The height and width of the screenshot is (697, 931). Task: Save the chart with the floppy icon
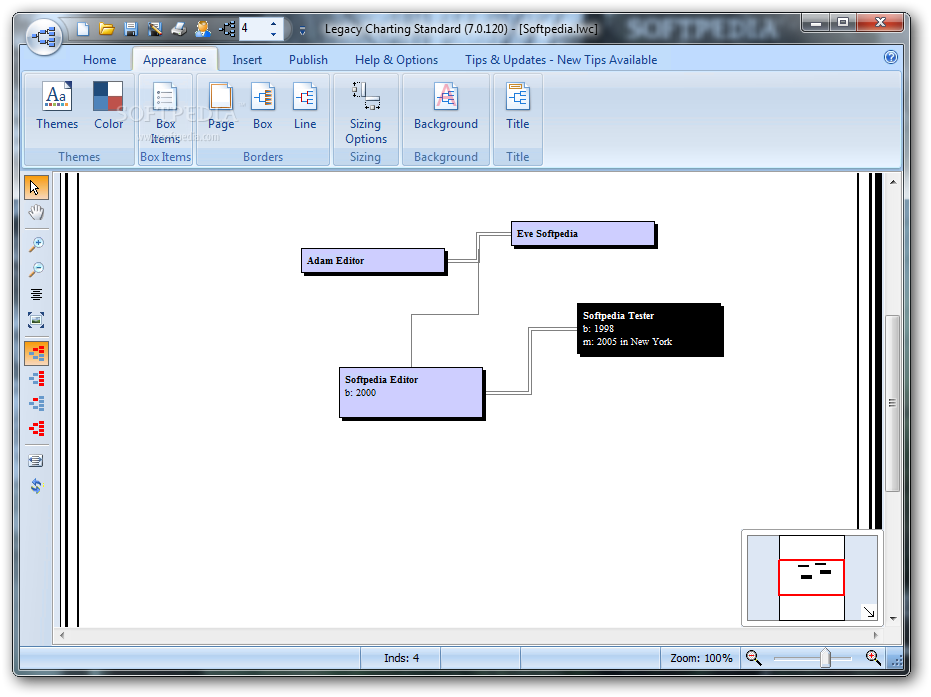[x=131, y=28]
